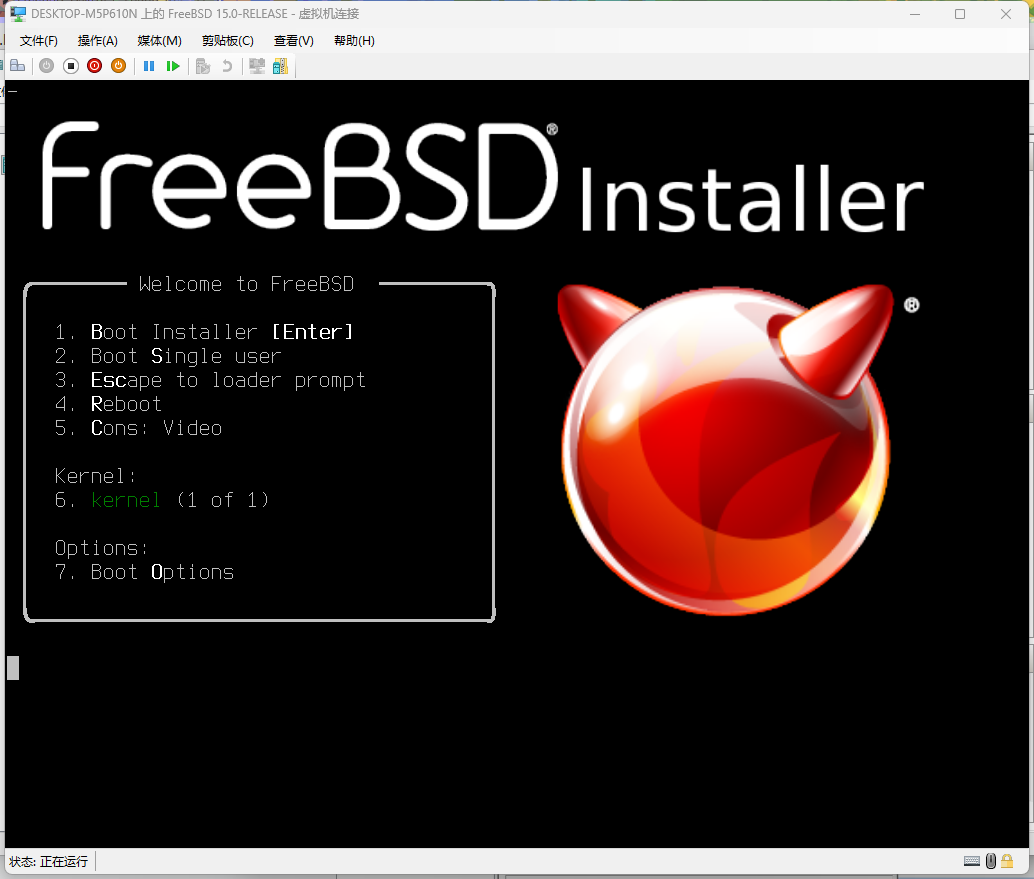Click the '6. kernel (1 of 1)' entry
Image resolution: width=1034 pixels, height=879 pixels.
coord(162,500)
